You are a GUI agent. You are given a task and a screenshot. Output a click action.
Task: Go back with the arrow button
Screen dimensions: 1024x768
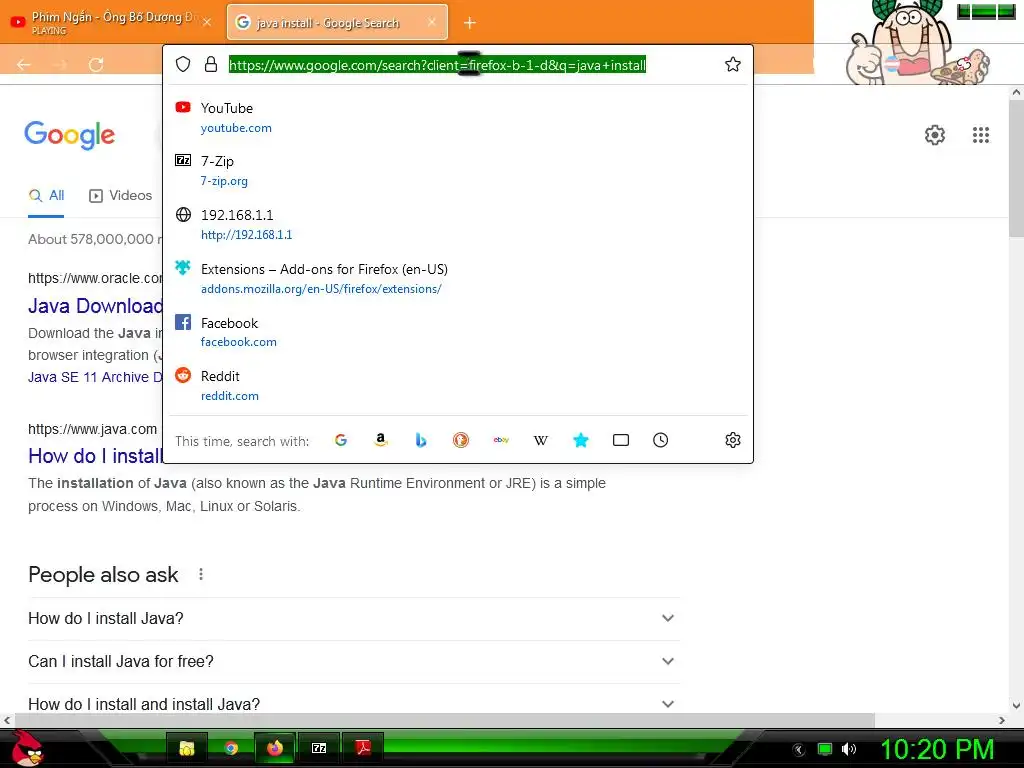pos(24,64)
